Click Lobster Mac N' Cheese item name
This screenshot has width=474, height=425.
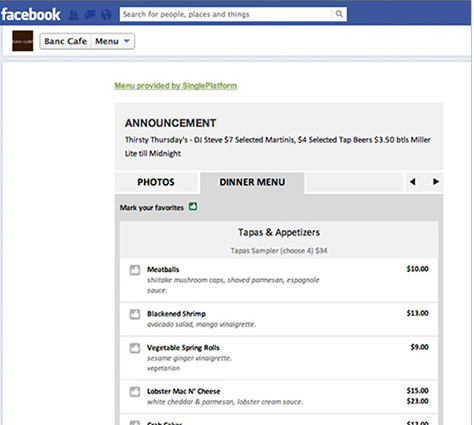point(184,391)
